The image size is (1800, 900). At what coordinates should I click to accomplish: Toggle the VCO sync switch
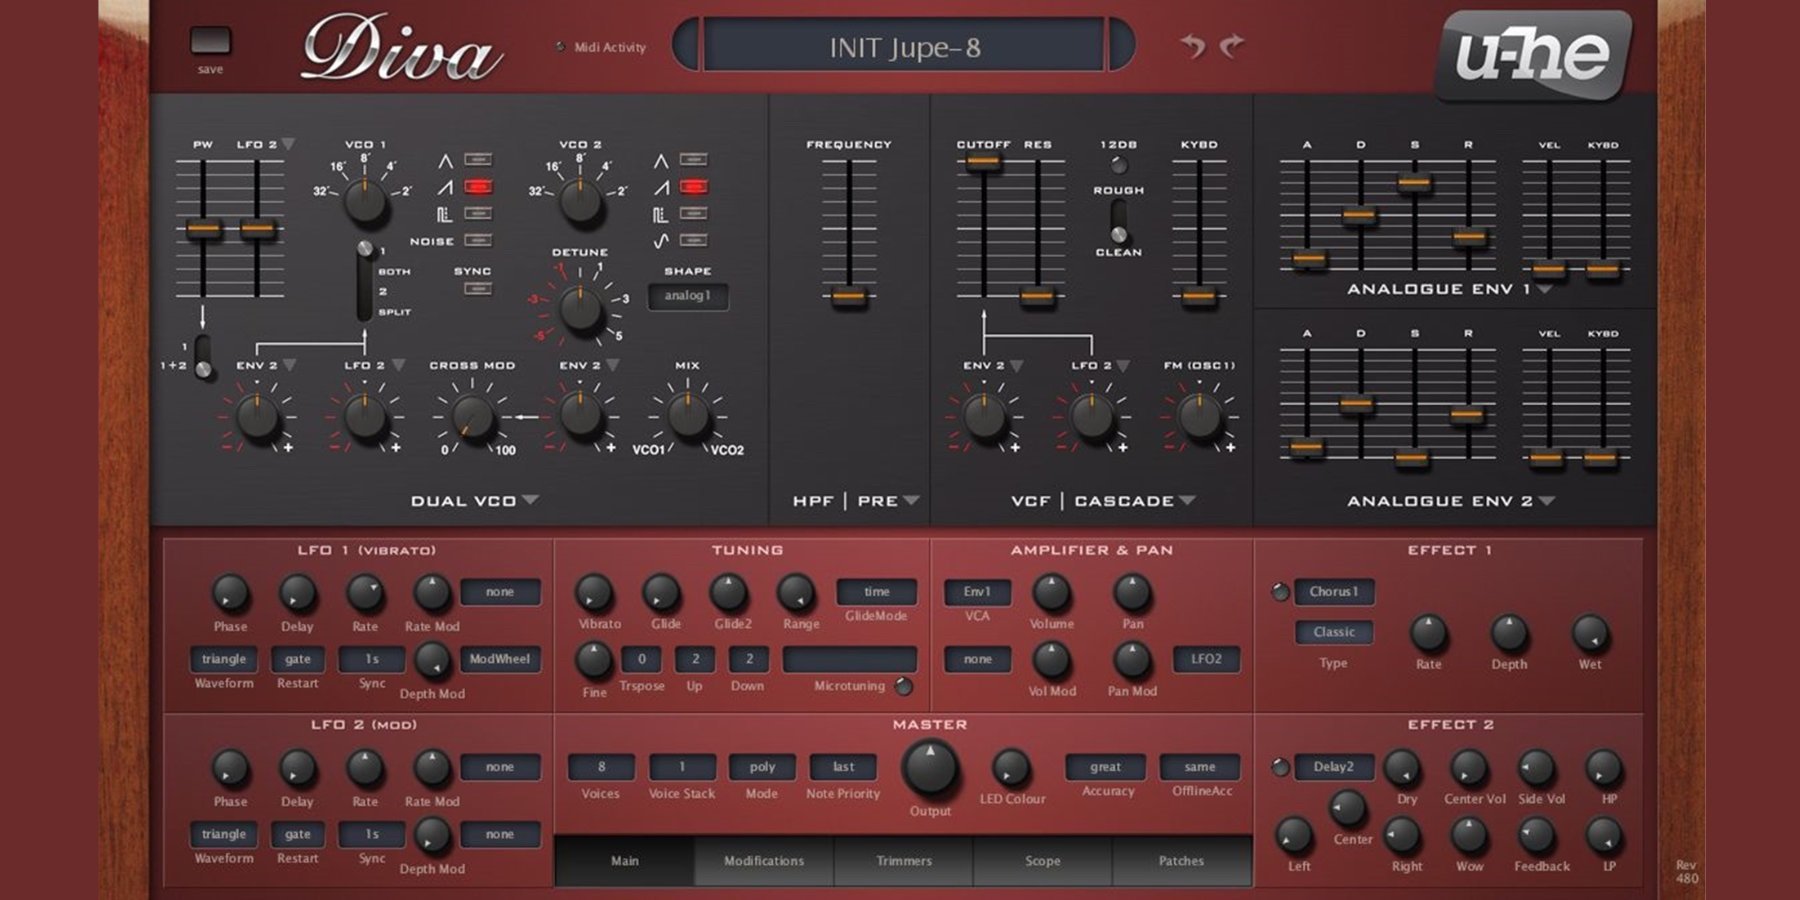coord(478,290)
